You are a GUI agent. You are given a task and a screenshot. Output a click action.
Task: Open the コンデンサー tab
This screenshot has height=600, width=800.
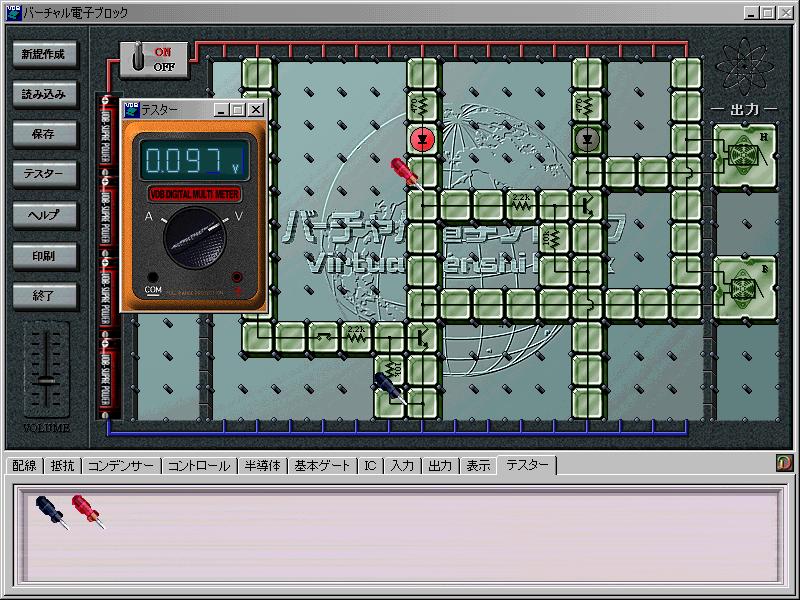121,466
